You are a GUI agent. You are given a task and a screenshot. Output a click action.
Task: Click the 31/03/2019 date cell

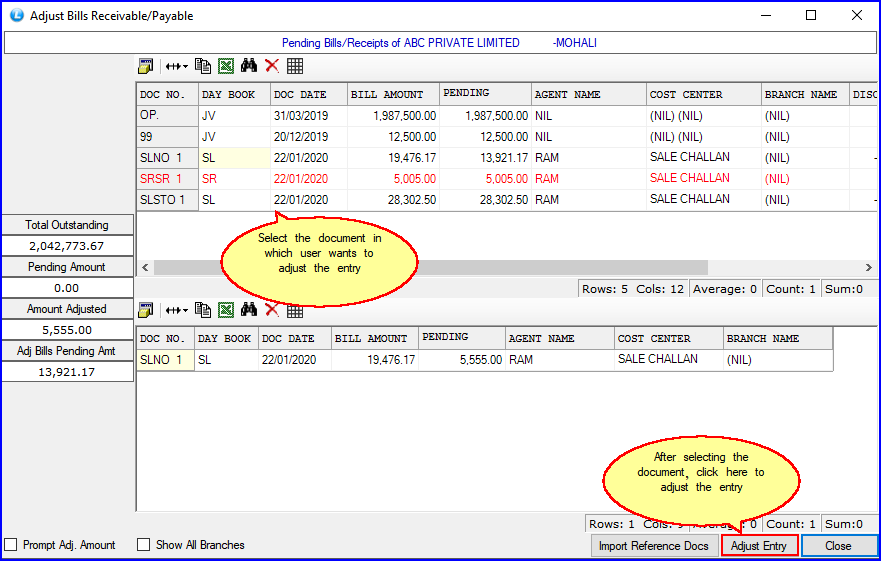point(309,116)
